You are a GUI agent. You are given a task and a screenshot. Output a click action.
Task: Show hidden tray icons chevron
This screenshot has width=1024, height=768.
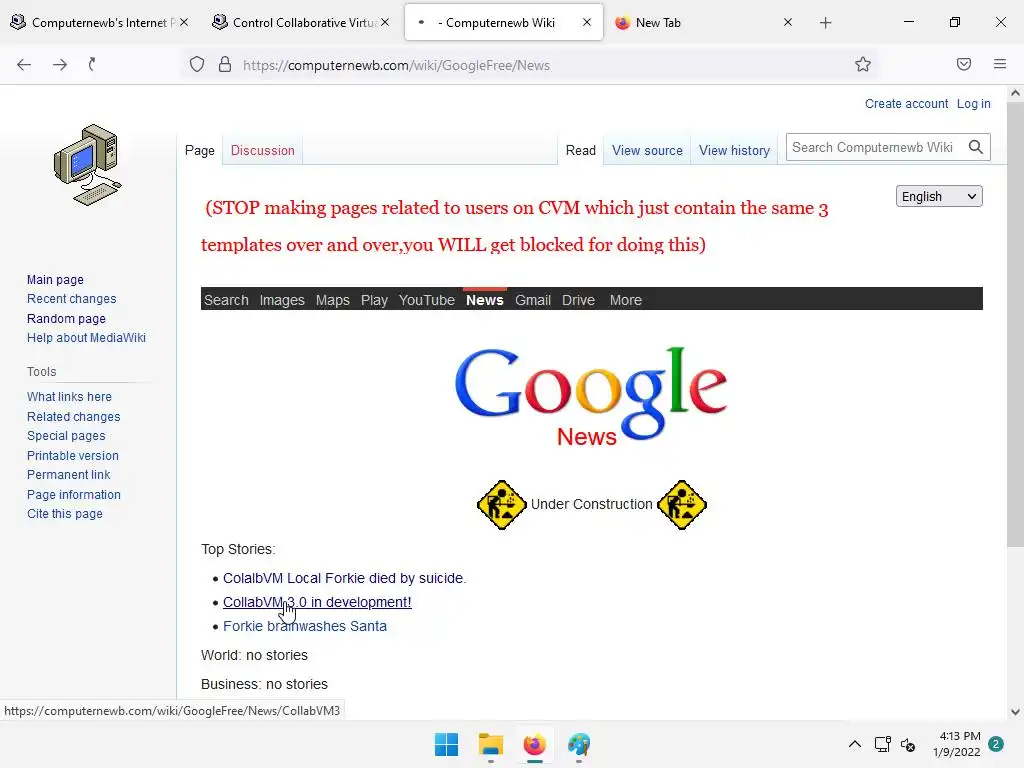854,744
